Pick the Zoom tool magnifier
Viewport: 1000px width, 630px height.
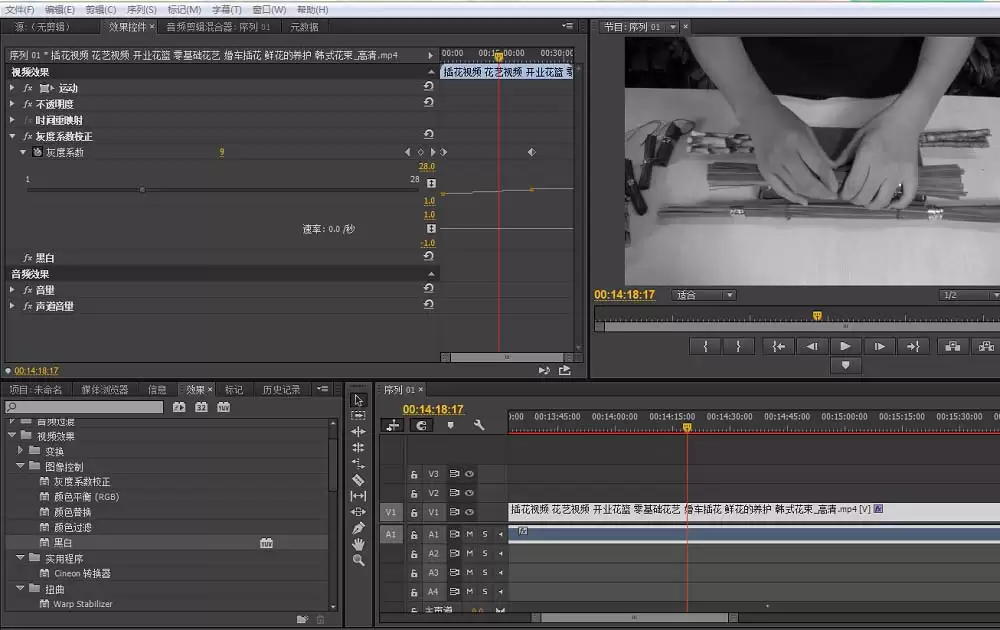coord(359,560)
